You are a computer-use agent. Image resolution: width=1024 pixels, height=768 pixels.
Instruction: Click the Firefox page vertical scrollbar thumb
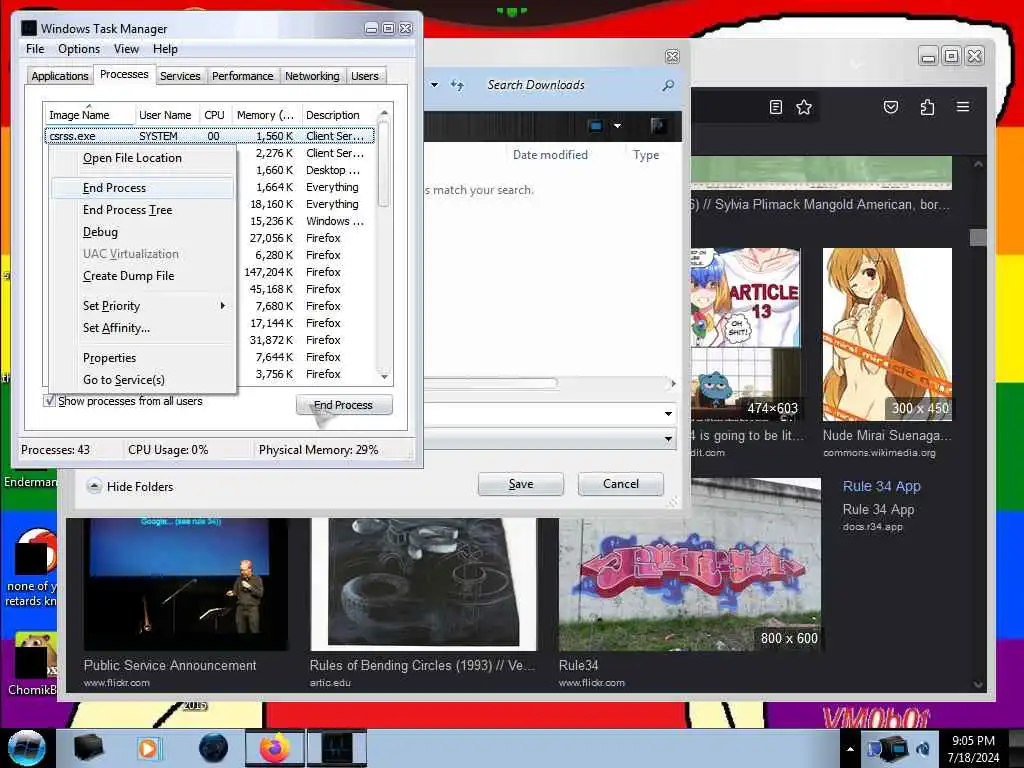point(978,237)
